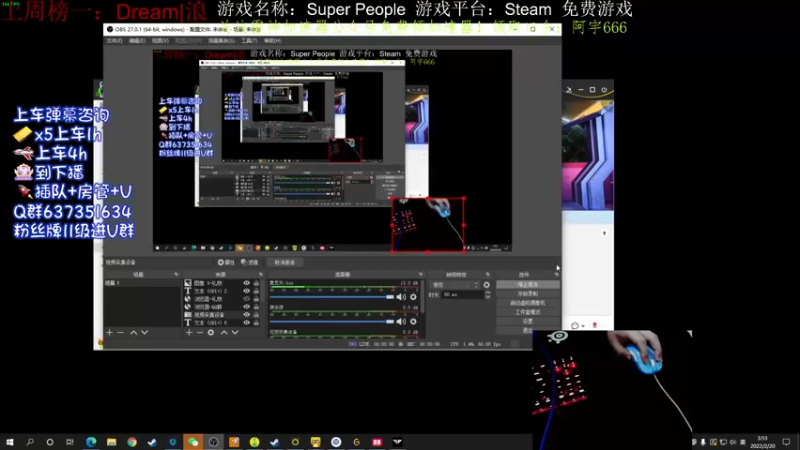This screenshot has height=450, width=800.
Task: Open source 滤镜 (filters) from source toolbar
Action: coord(249,262)
